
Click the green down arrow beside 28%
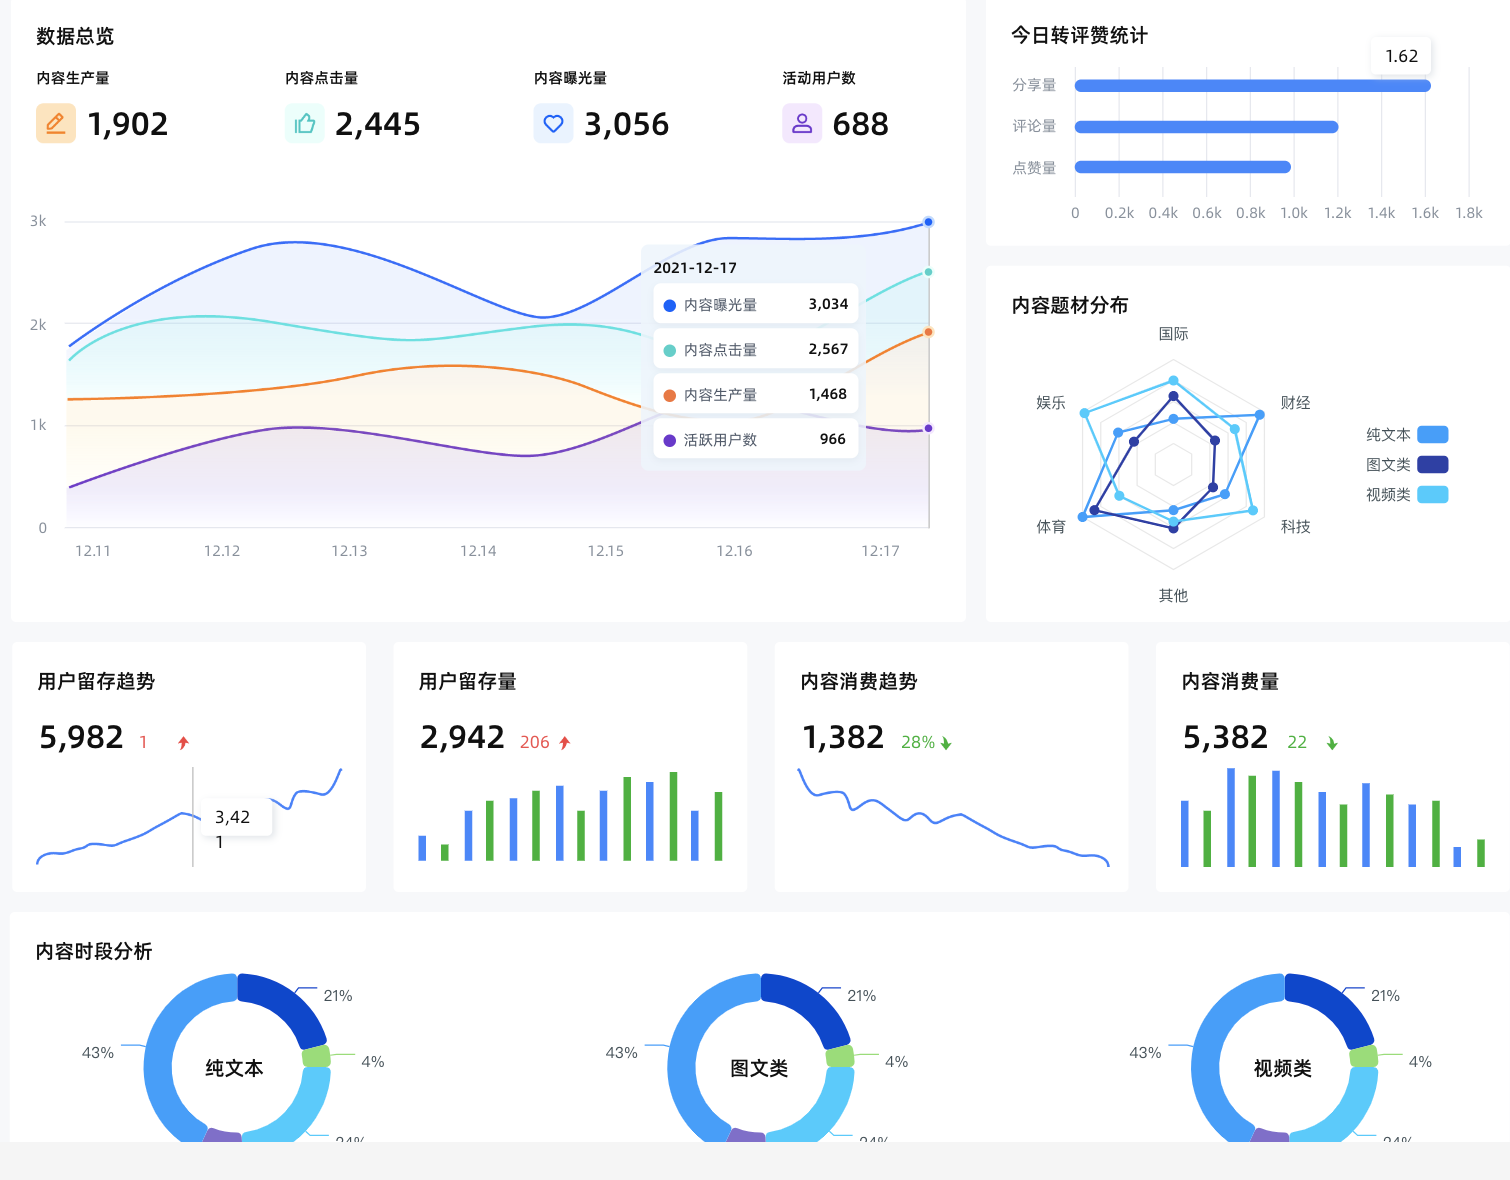coord(946,743)
